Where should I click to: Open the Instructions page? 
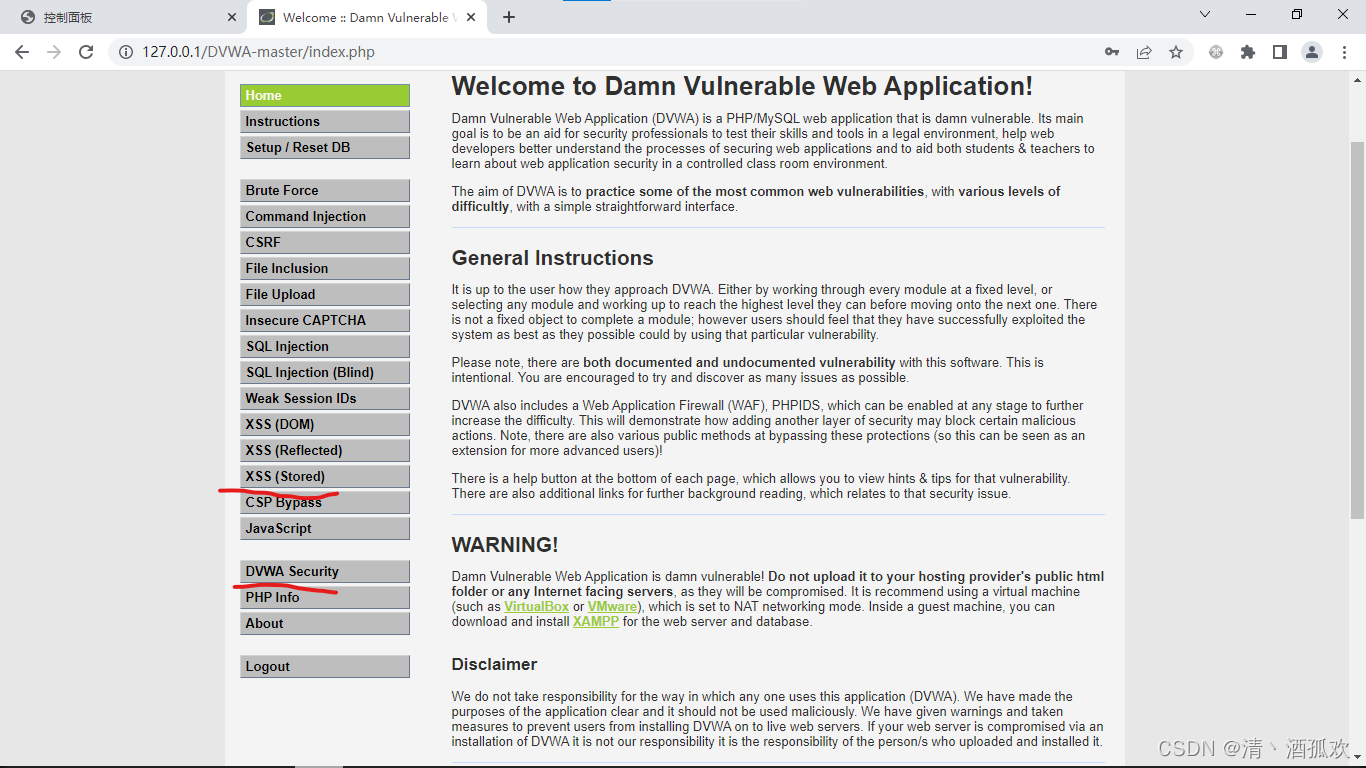[325, 121]
